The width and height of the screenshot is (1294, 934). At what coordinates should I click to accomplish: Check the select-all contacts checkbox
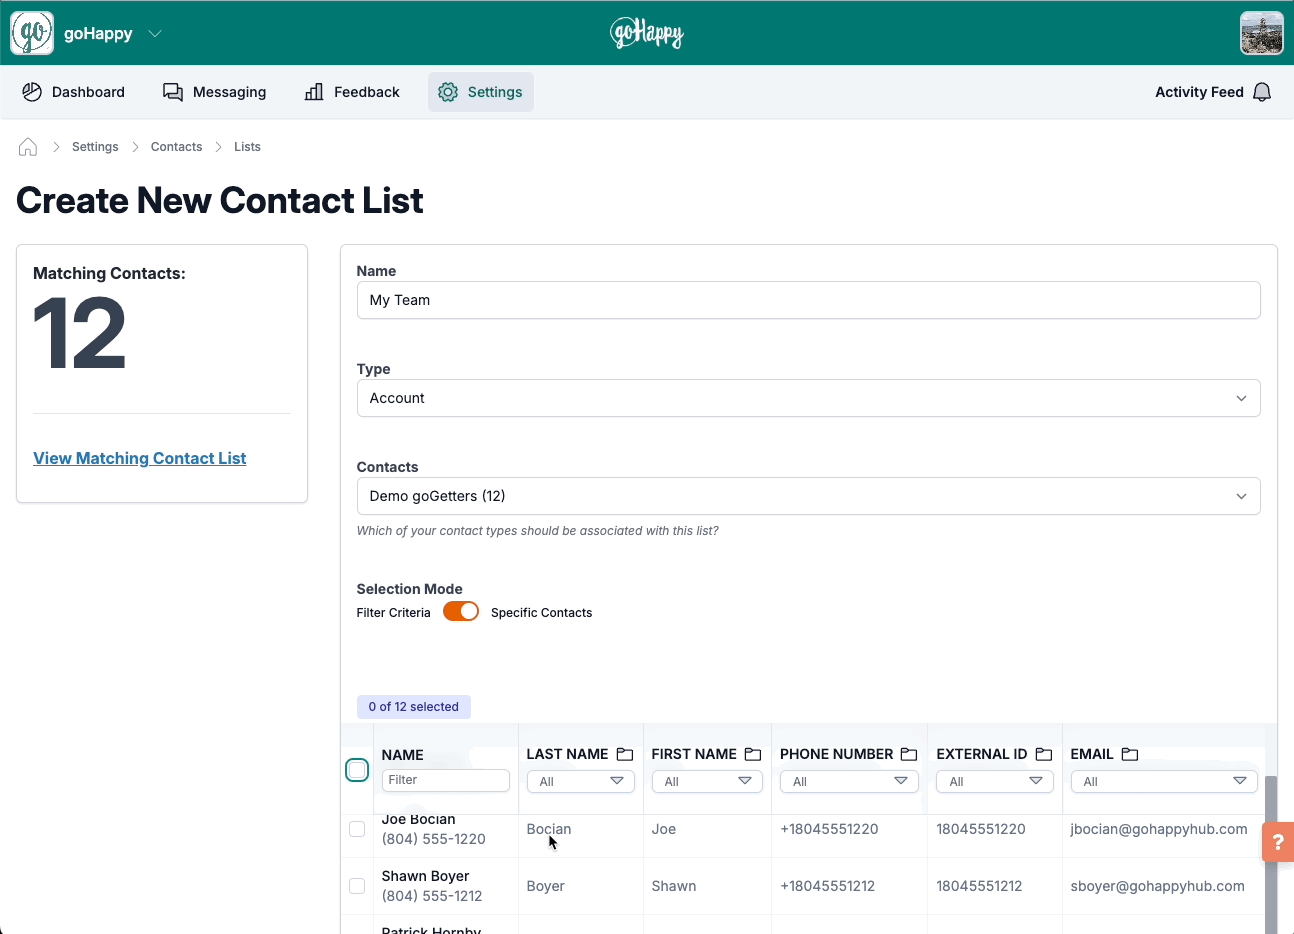click(357, 770)
